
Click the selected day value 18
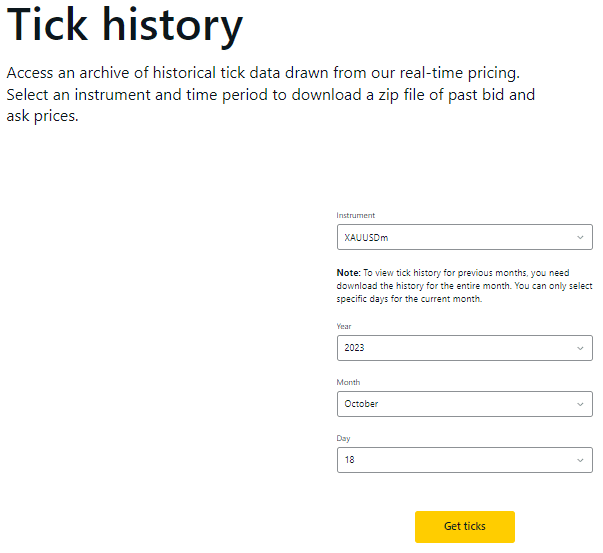tap(350, 460)
